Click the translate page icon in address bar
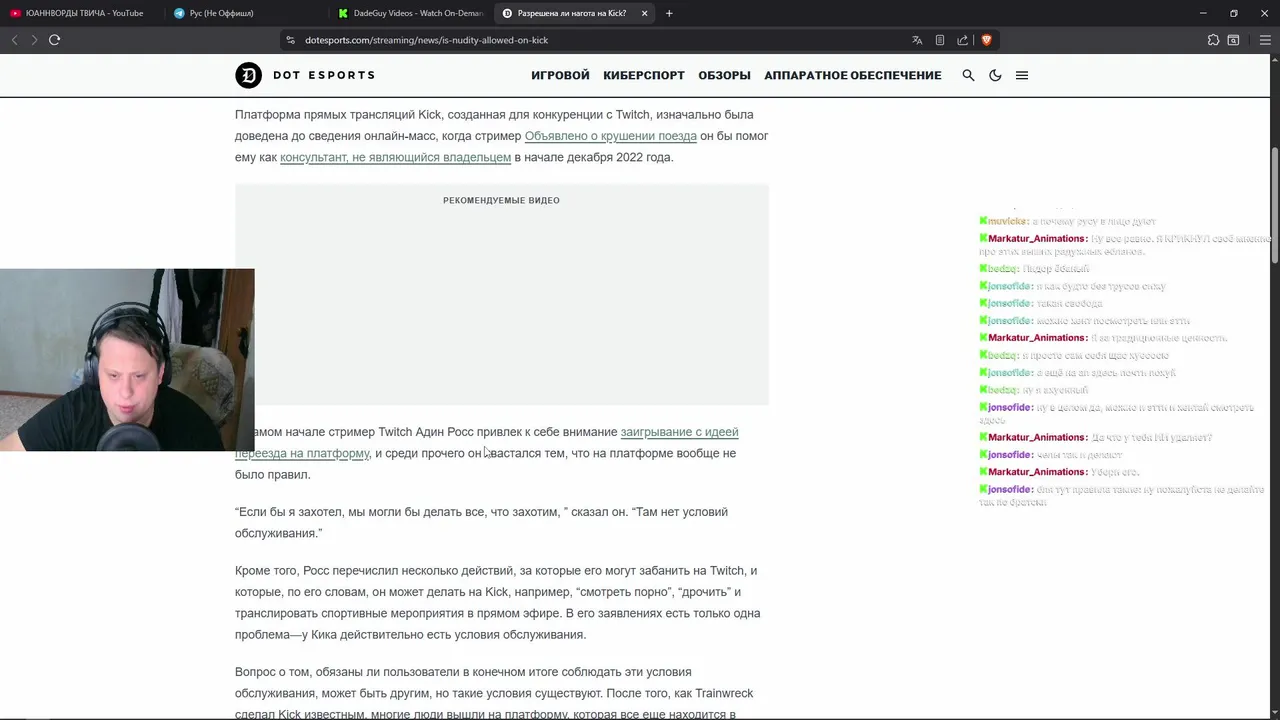Viewport: 1280px width, 720px height. [x=917, y=40]
